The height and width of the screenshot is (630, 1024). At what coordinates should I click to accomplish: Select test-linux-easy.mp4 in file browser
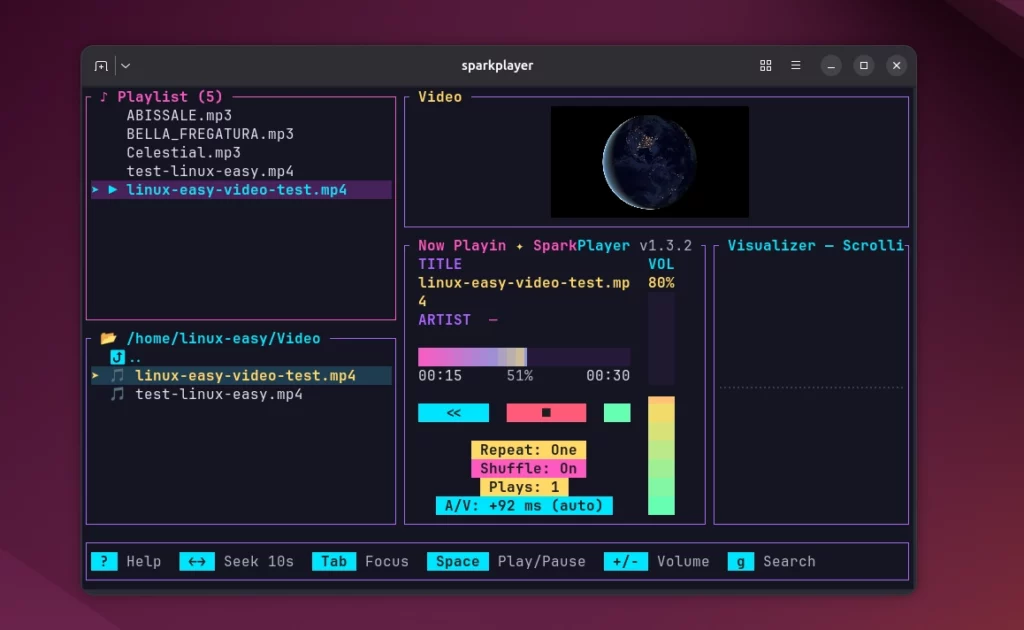(219, 394)
